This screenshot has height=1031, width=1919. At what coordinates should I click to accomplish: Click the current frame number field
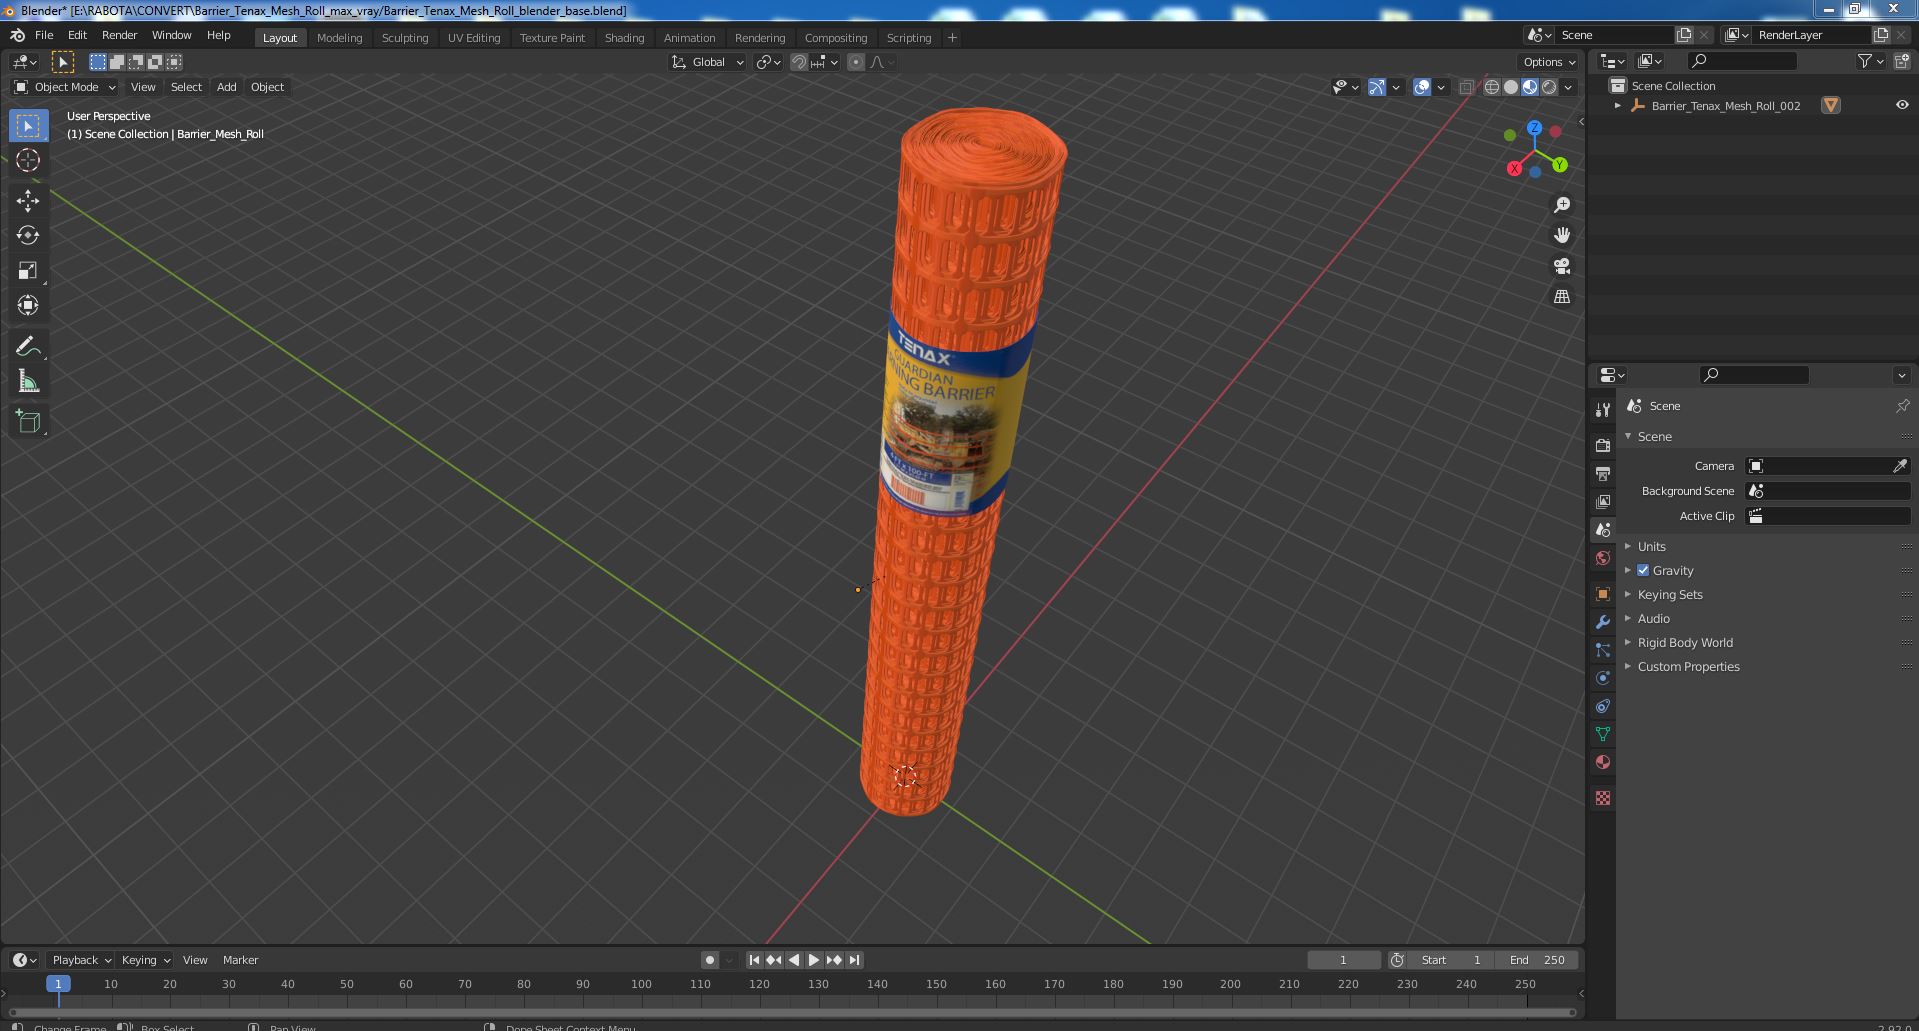point(1343,960)
